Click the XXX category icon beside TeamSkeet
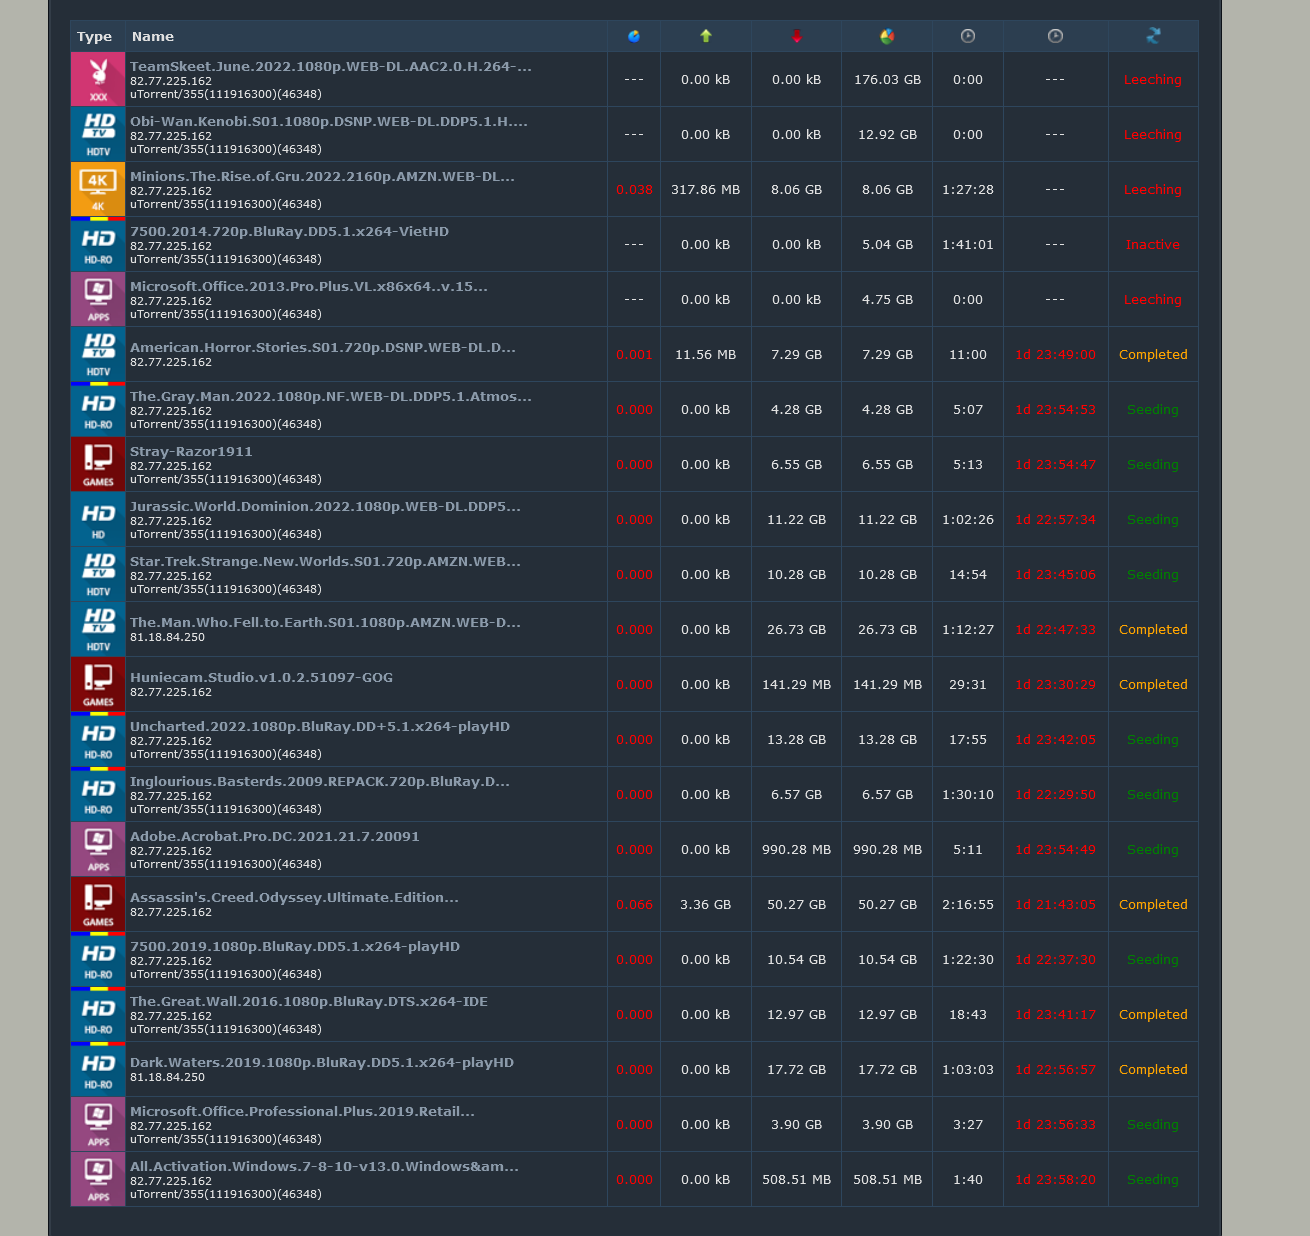The width and height of the screenshot is (1310, 1236). (98, 79)
